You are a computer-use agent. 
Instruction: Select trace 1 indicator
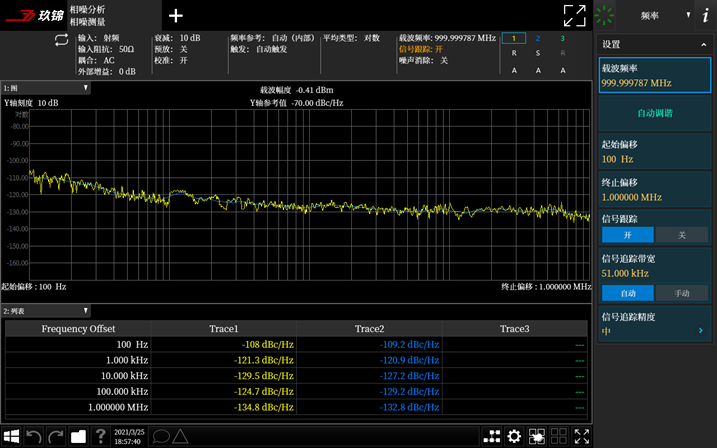[x=514, y=38]
